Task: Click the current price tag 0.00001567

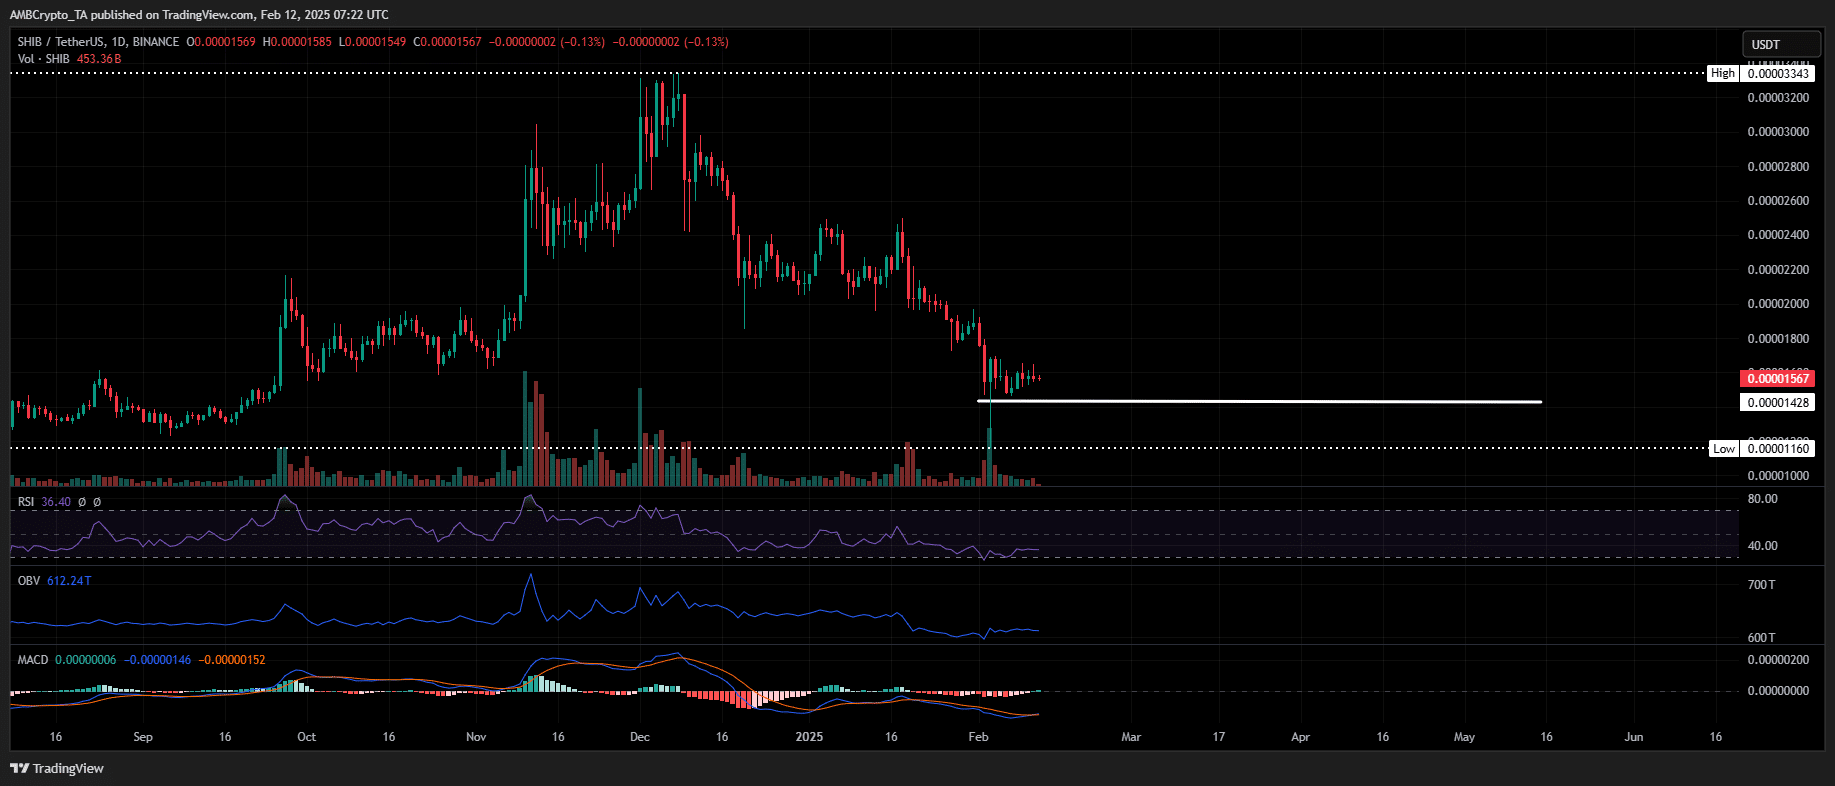Action: pos(1777,378)
